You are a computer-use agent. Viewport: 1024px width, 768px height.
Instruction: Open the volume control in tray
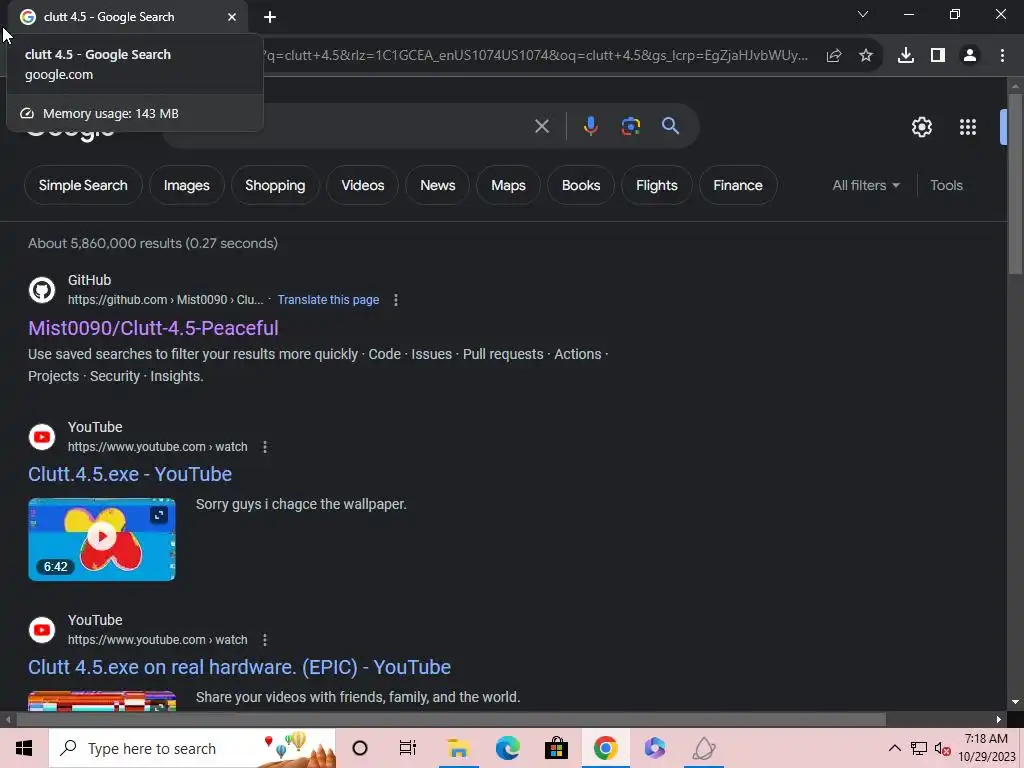coord(942,748)
